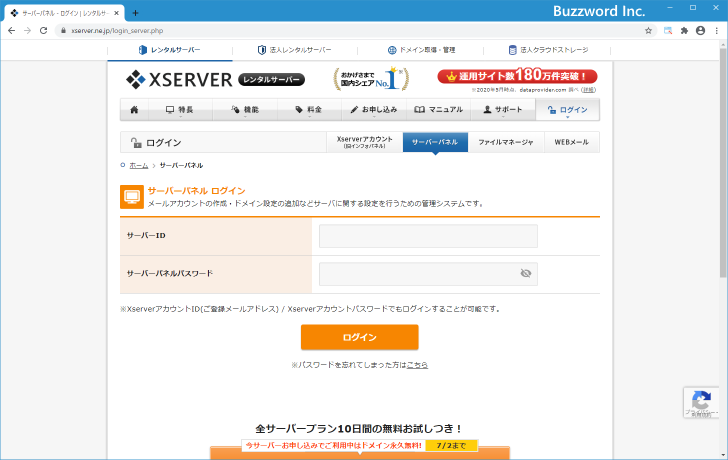Viewport: 728px width, 460px height.
Task: Click the サーバーID input field
Action: click(428, 236)
